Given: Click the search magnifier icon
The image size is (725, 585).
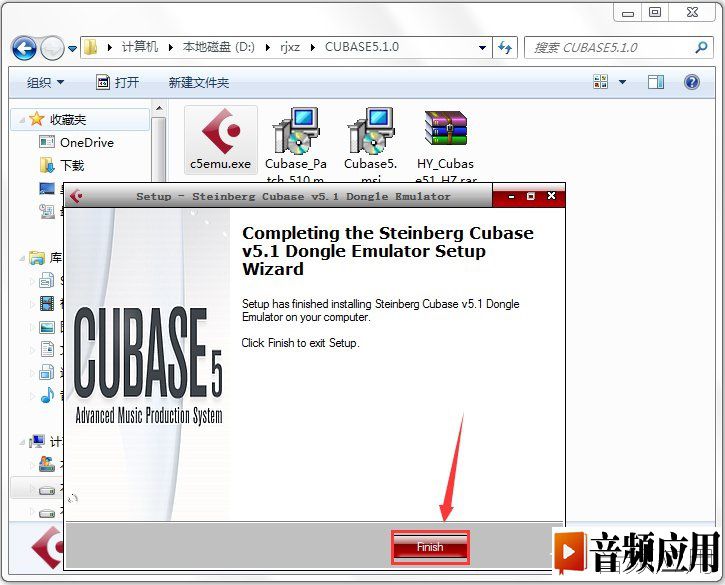Looking at the screenshot, I should pos(701,47).
